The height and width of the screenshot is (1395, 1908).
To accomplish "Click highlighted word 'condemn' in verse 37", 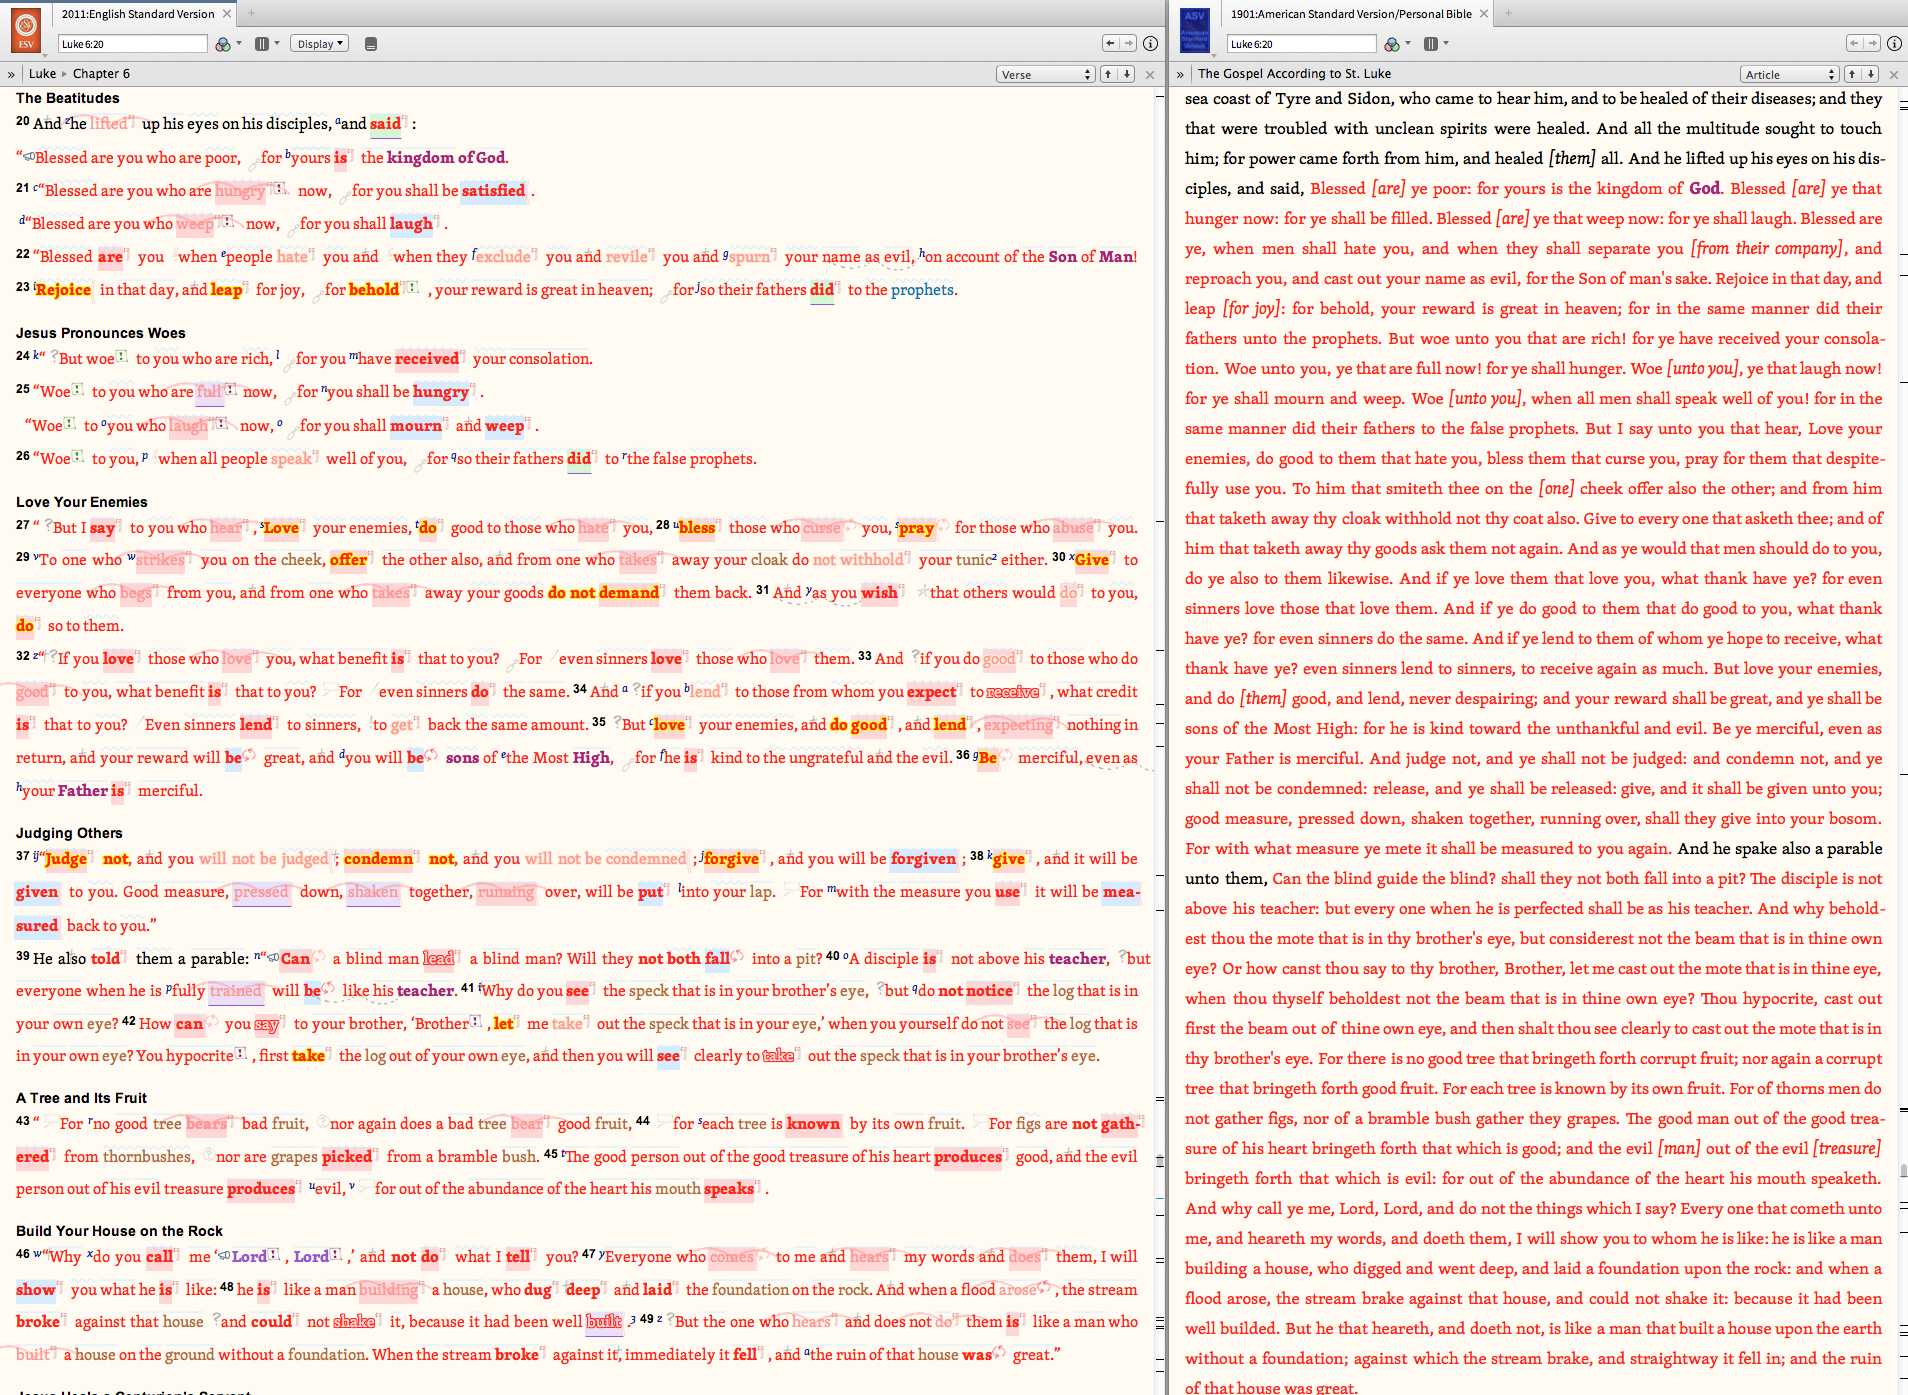I will click(x=378, y=859).
